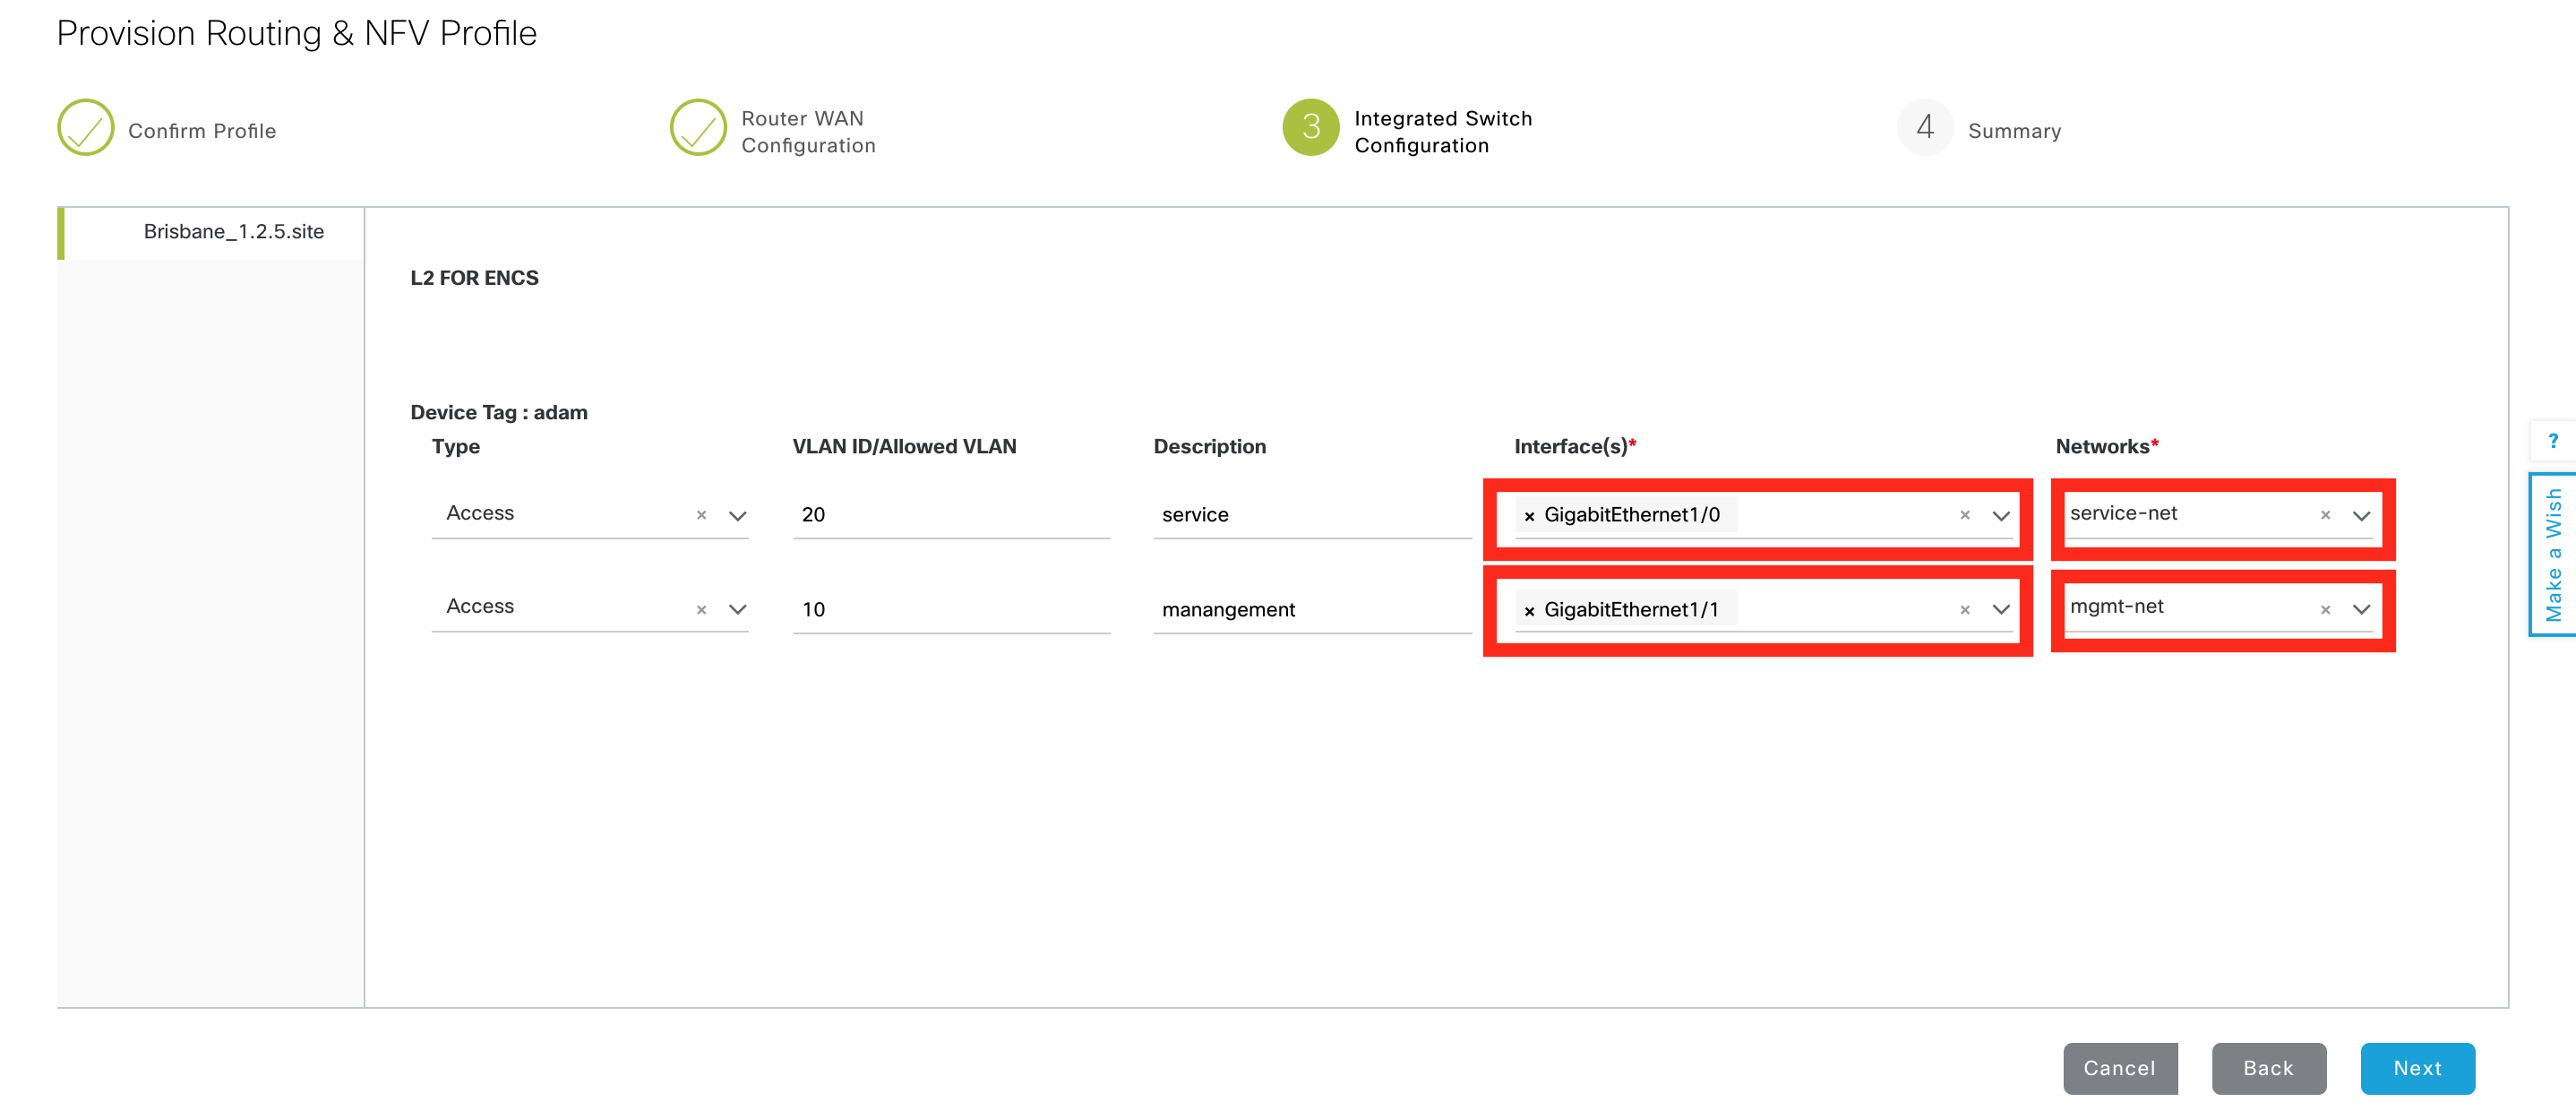This screenshot has height=1102, width=2576.
Task: Click the Next button
Action: pos(2417,1068)
